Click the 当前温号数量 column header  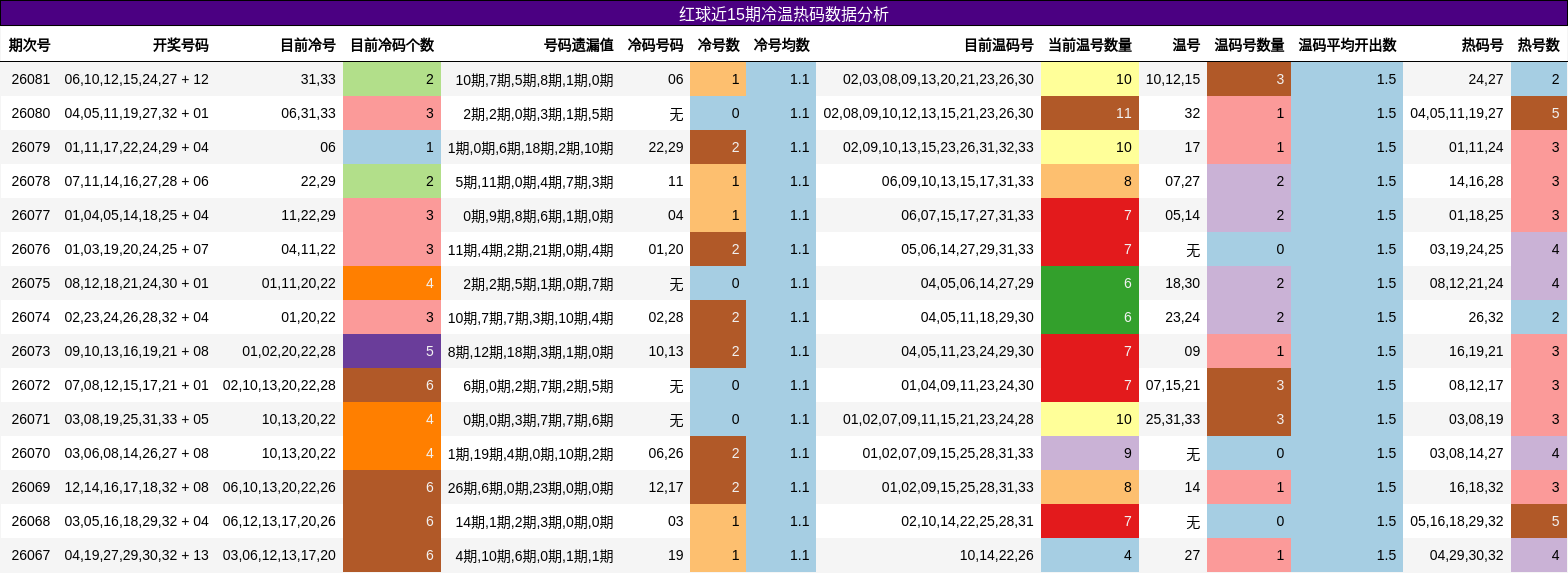coord(1089,45)
